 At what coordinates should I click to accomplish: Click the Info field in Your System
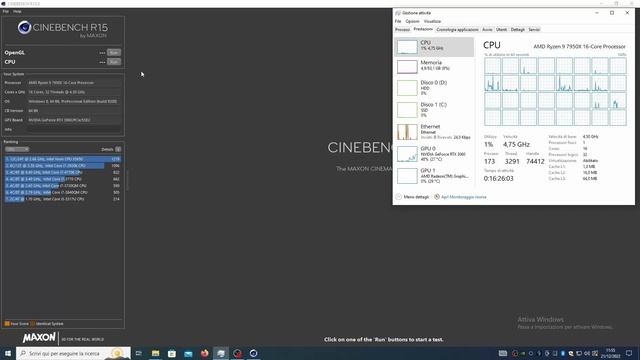74,129
